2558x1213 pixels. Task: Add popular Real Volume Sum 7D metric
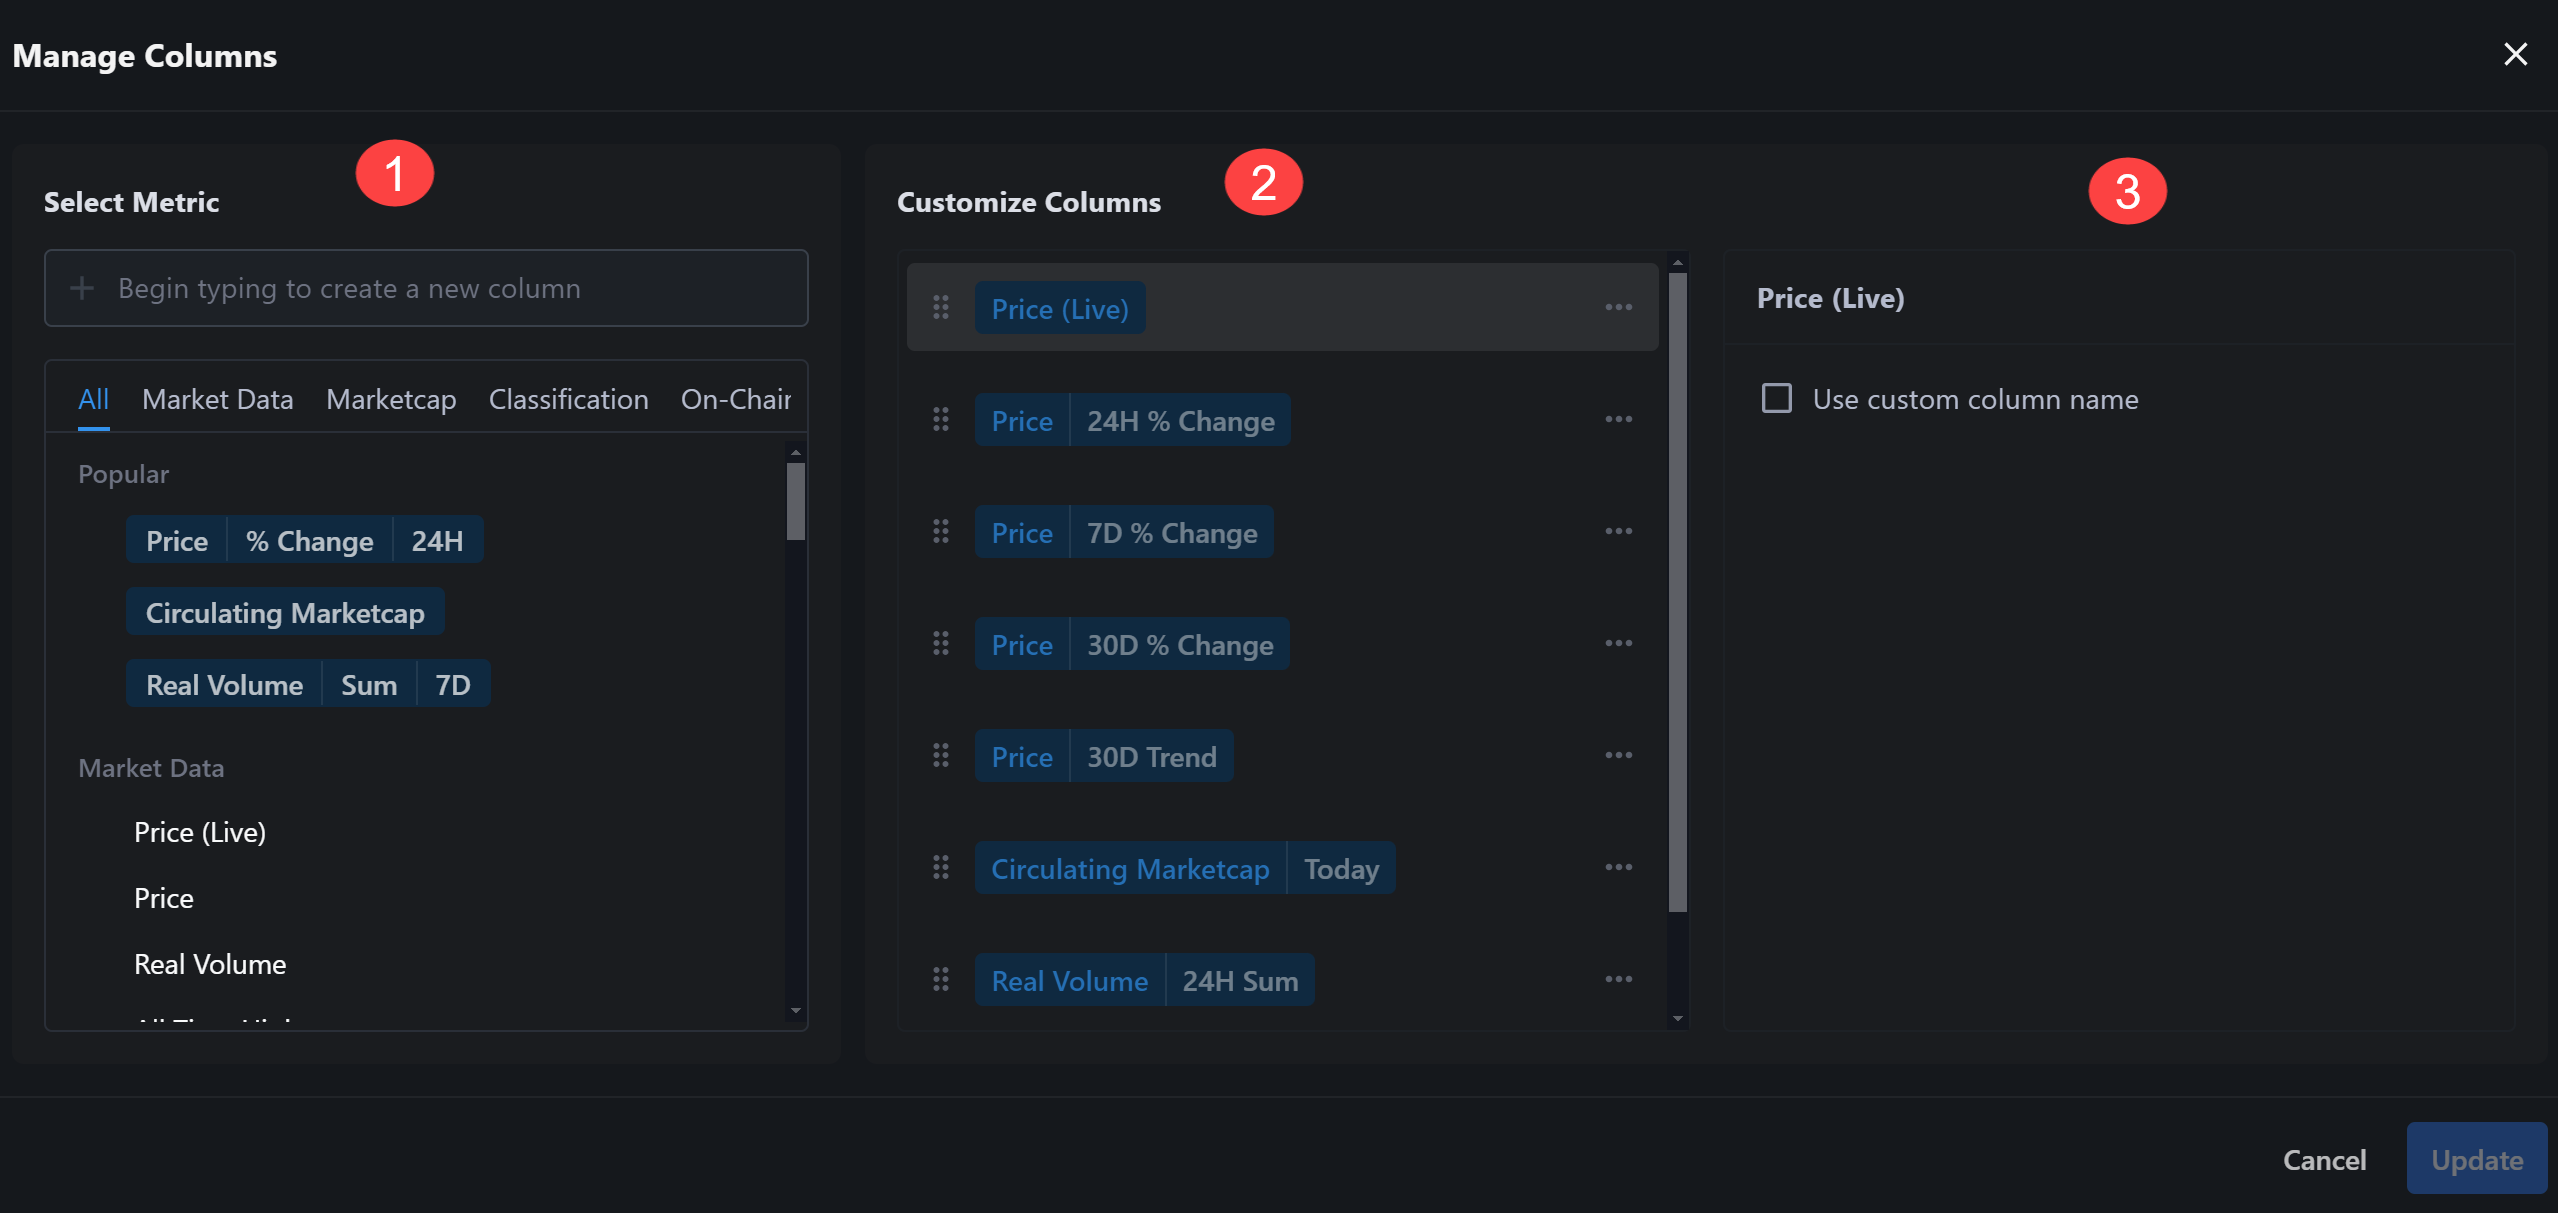[x=308, y=685]
